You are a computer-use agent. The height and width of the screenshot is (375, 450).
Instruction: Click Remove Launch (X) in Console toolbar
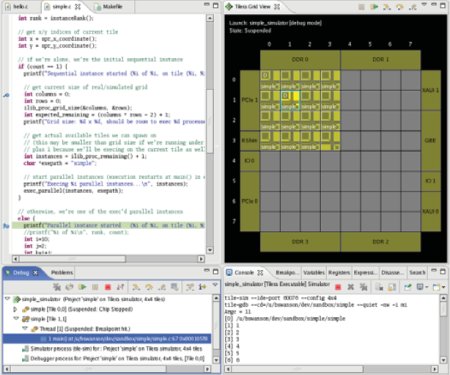click(x=351, y=287)
